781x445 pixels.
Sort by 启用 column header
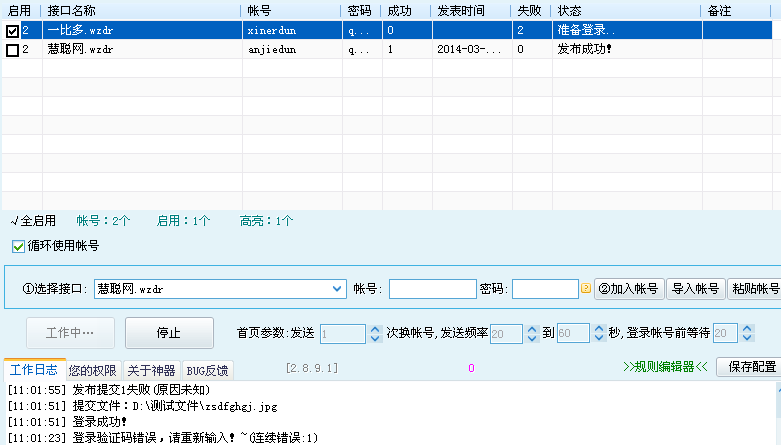click(21, 10)
